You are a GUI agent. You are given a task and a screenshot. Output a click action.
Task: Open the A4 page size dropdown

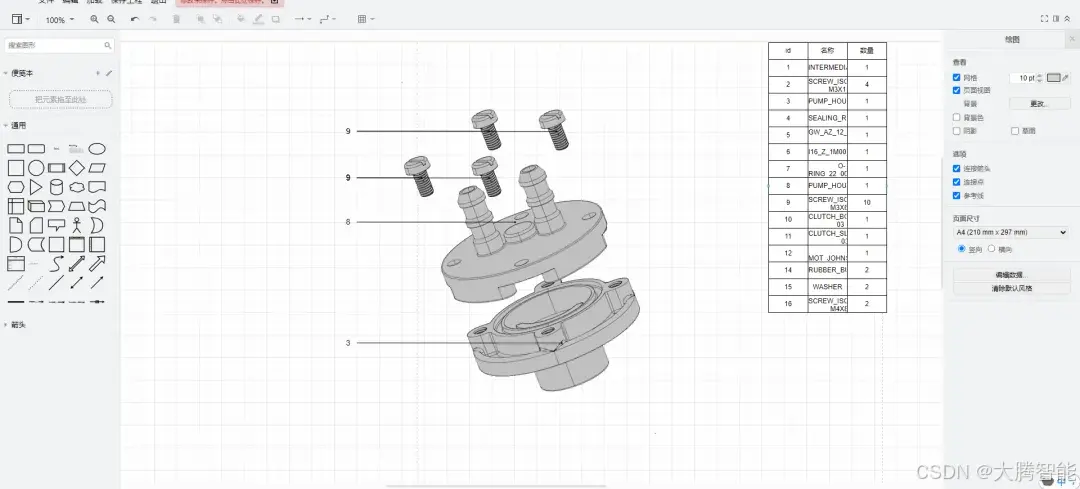[x=1011, y=233]
